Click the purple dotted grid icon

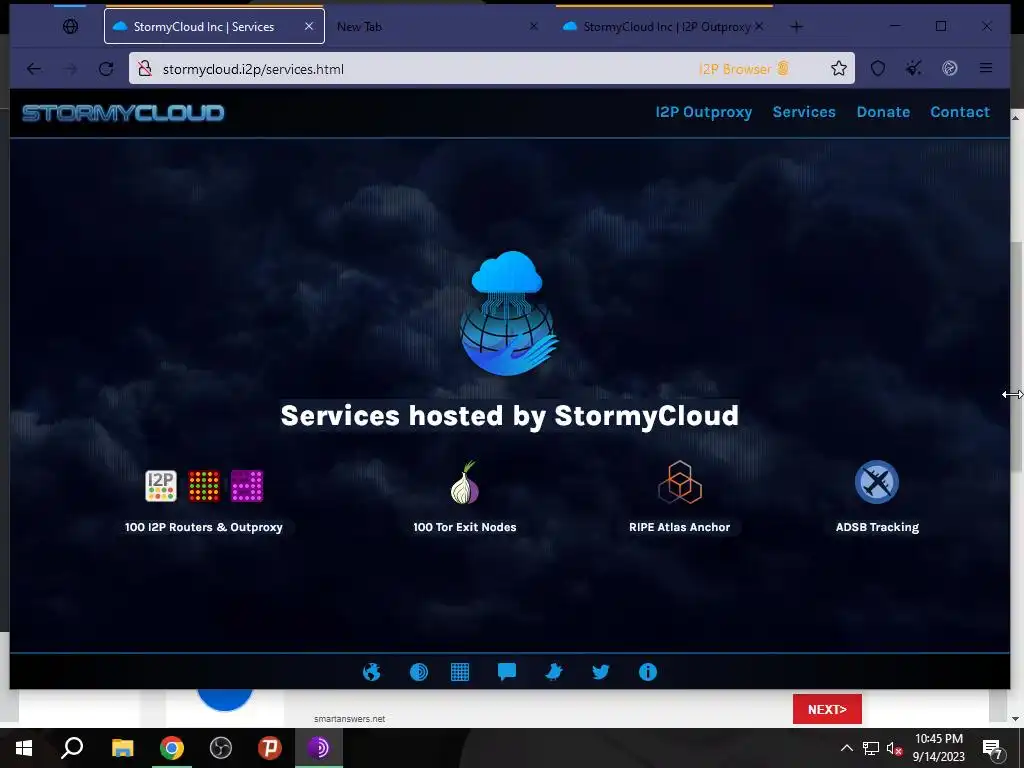click(x=247, y=486)
